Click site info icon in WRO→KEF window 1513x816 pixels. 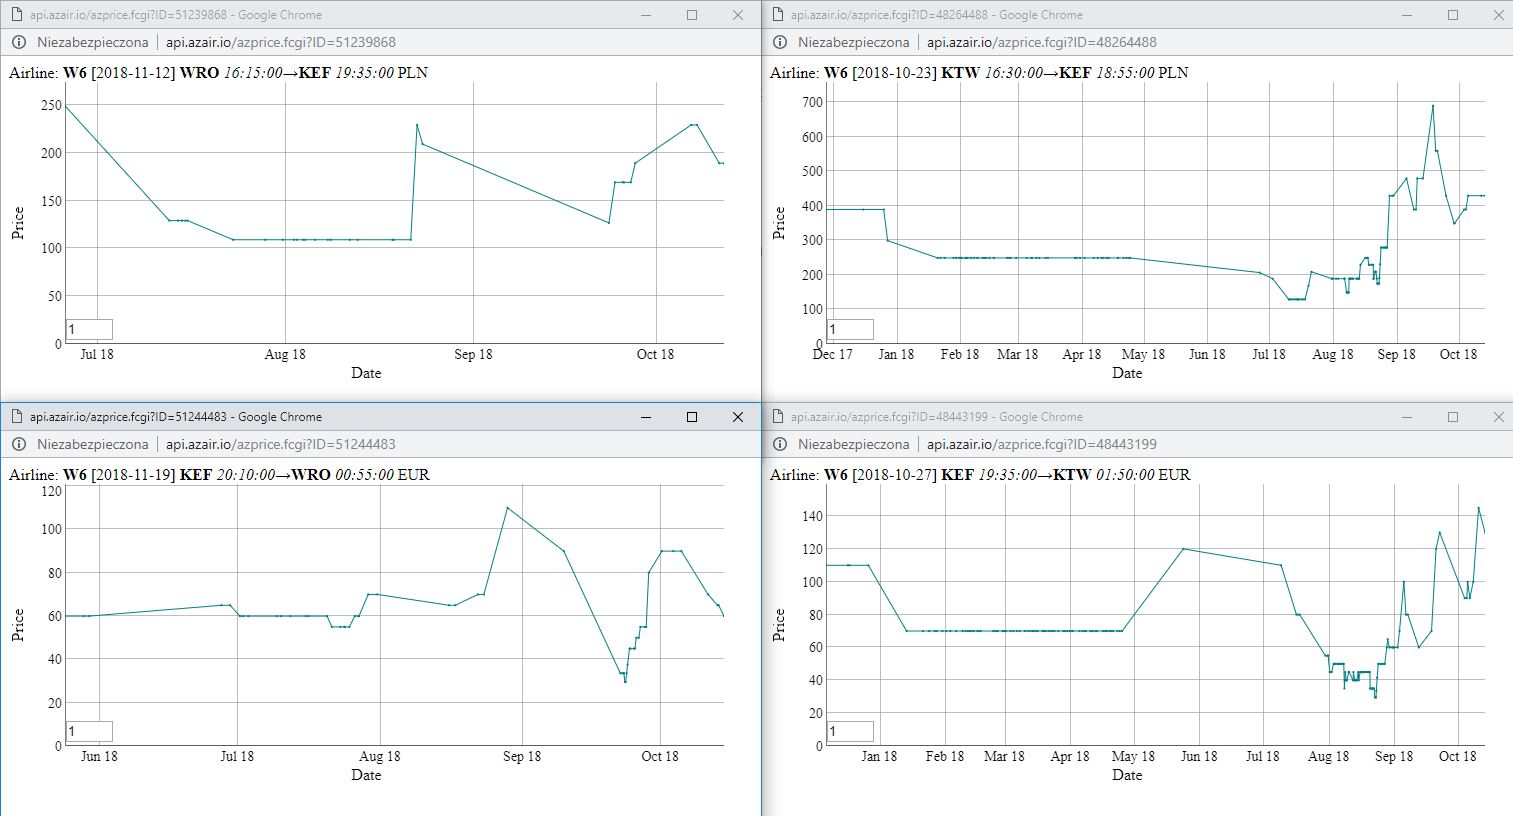click(19, 42)
